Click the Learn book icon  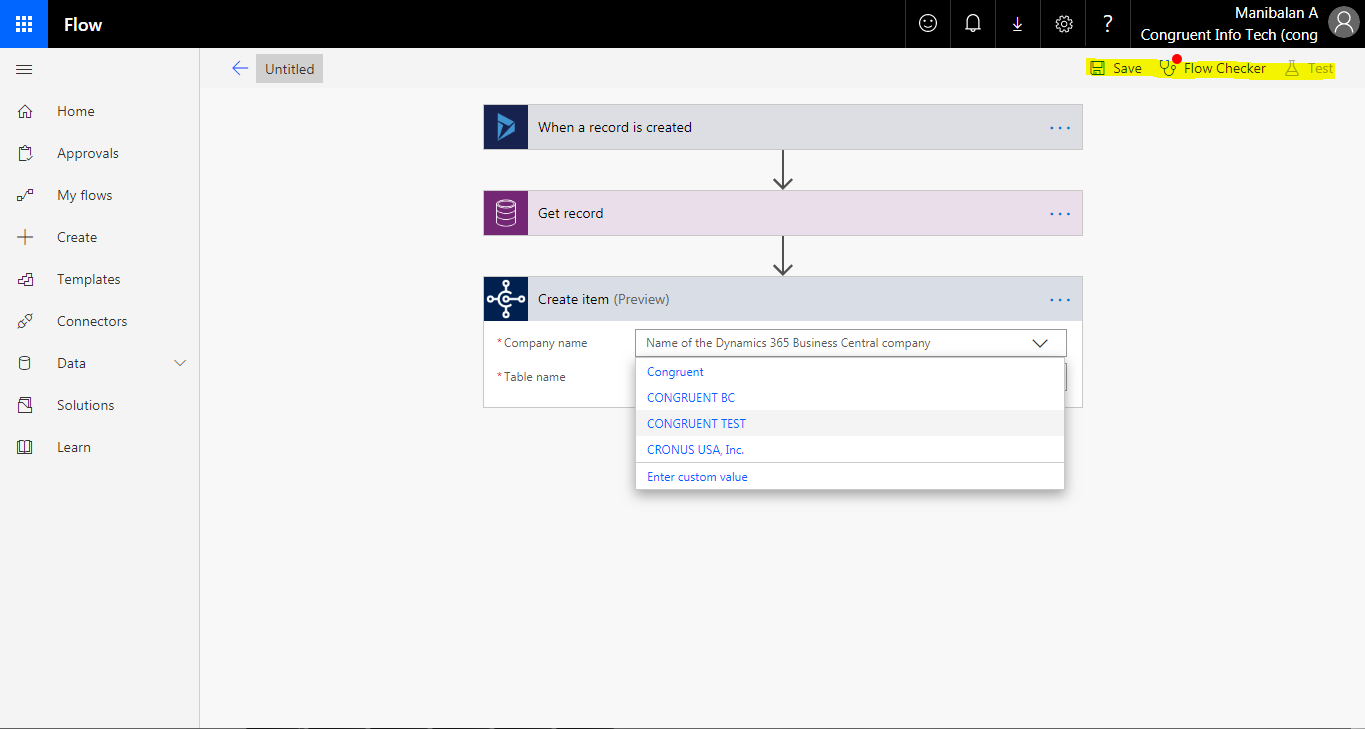25,447
